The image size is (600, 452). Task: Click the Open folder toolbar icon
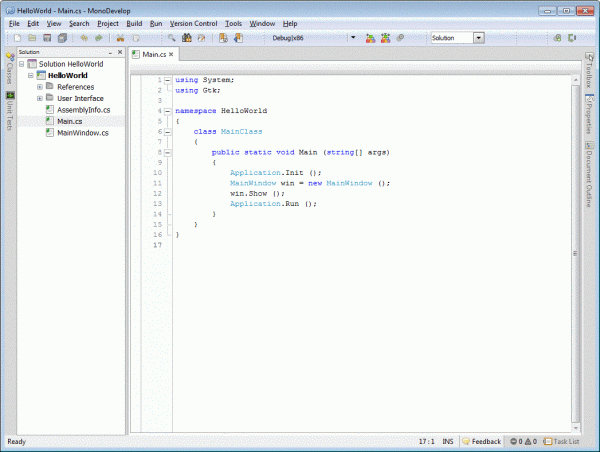32,38
